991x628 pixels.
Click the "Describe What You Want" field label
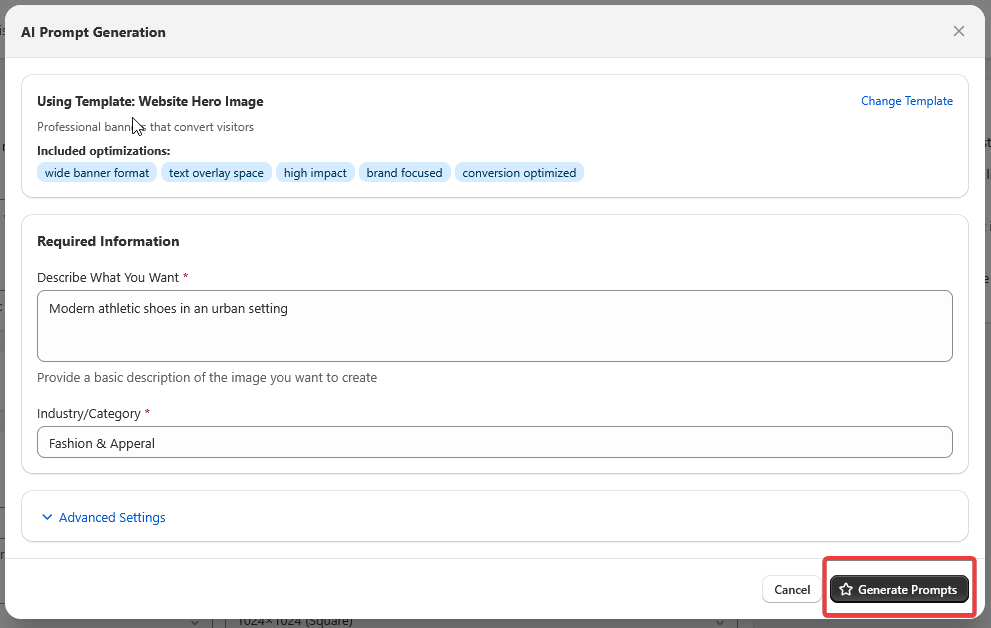(108, 277)
